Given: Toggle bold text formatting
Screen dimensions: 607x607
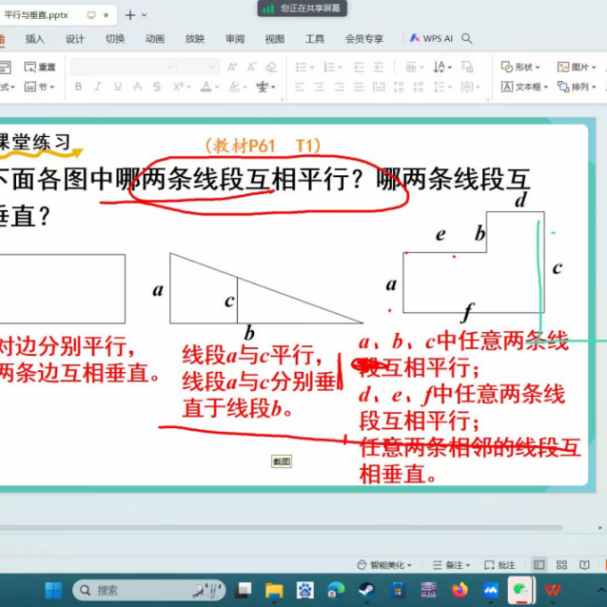Looking at the screenshot, I should click(x=78, y=87).
